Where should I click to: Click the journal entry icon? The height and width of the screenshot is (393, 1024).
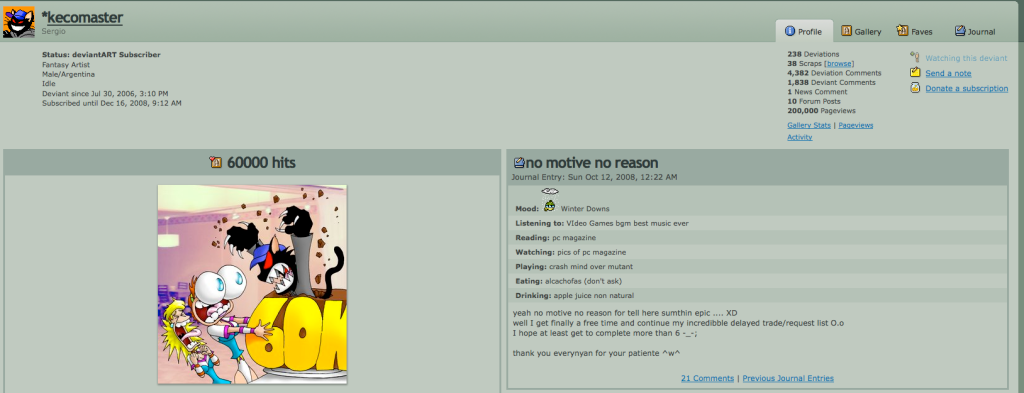519,162
